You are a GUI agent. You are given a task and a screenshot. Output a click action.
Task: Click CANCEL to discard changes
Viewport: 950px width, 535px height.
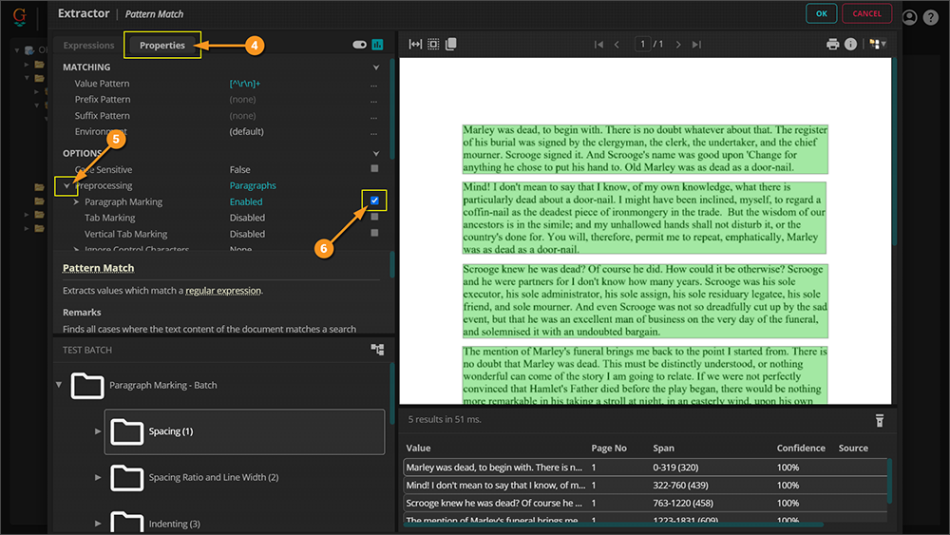[866, 13]
